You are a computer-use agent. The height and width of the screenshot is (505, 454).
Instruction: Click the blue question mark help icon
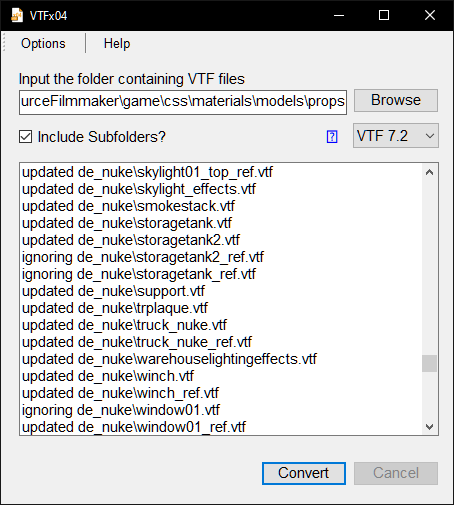coord(332,137)
